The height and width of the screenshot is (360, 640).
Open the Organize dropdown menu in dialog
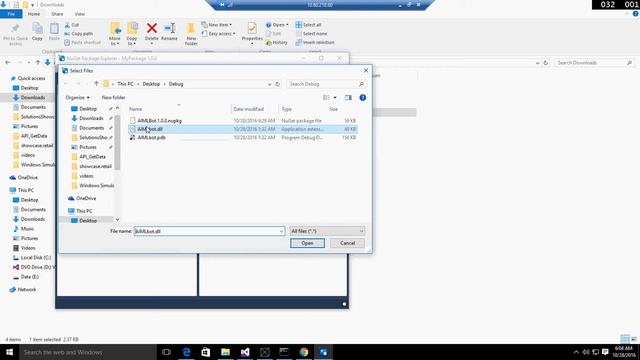[x=78, y=98]
